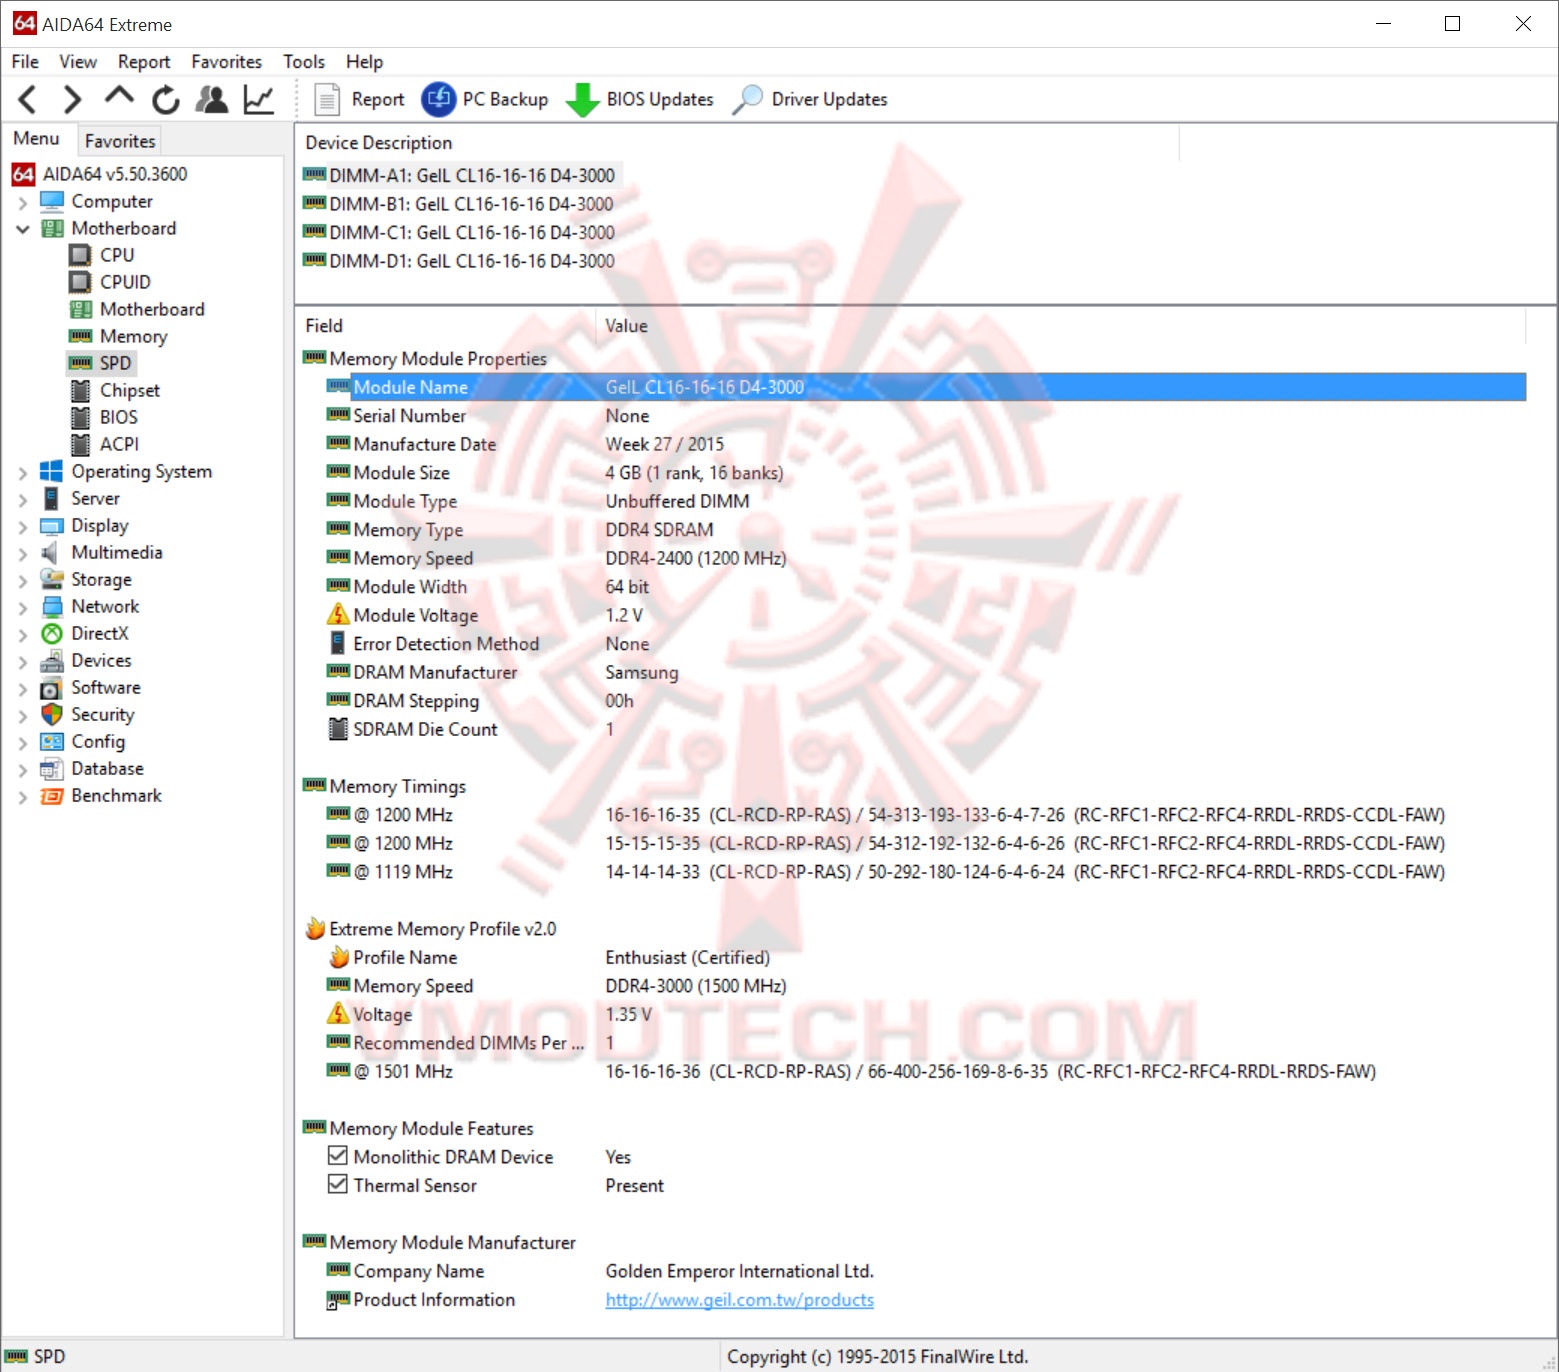Open the users management icon
1559x1372 pixels.
212,99
